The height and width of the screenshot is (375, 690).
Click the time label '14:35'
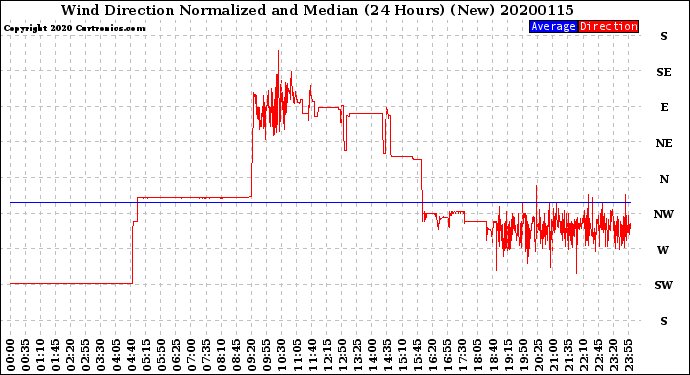click(x=387, y=355)
